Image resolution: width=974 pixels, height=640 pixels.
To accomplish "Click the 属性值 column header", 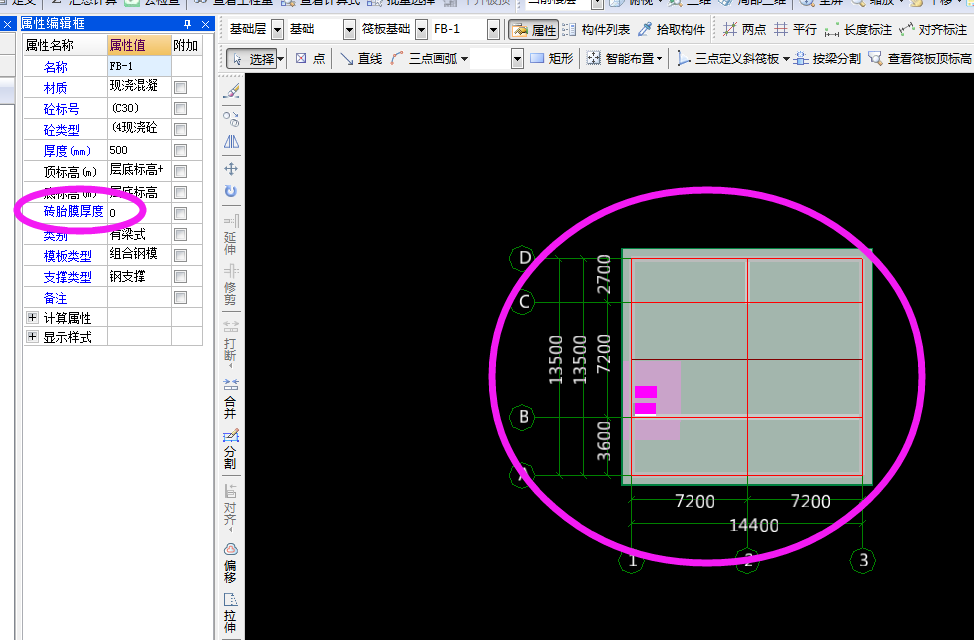I will point(139,45).
